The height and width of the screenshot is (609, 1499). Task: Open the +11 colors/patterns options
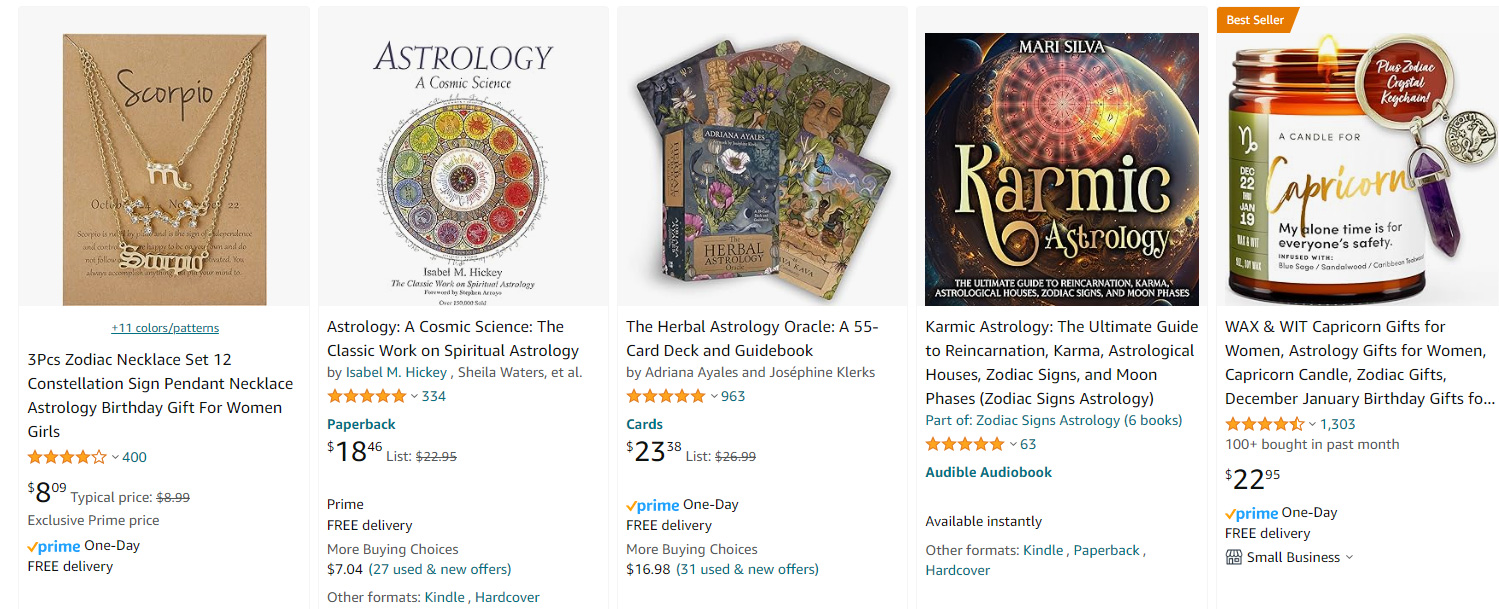(164, 327)
